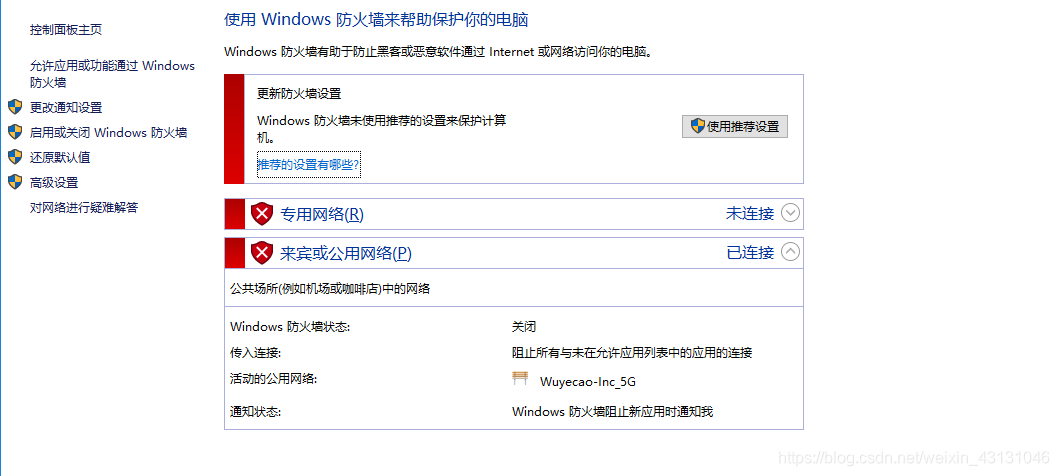This screenshot has width=1059, height=476.
Task: Open 控制面板主页 link
Action: point(66,30)
